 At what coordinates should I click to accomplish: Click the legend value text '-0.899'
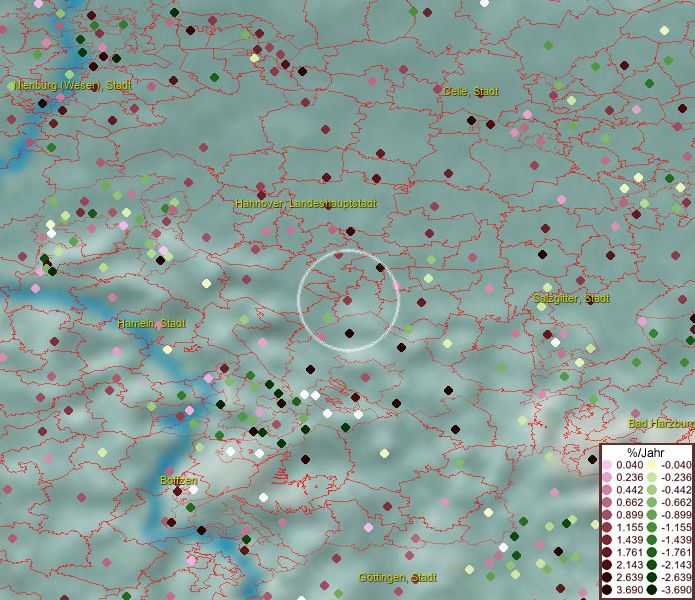tap(676, 515)
